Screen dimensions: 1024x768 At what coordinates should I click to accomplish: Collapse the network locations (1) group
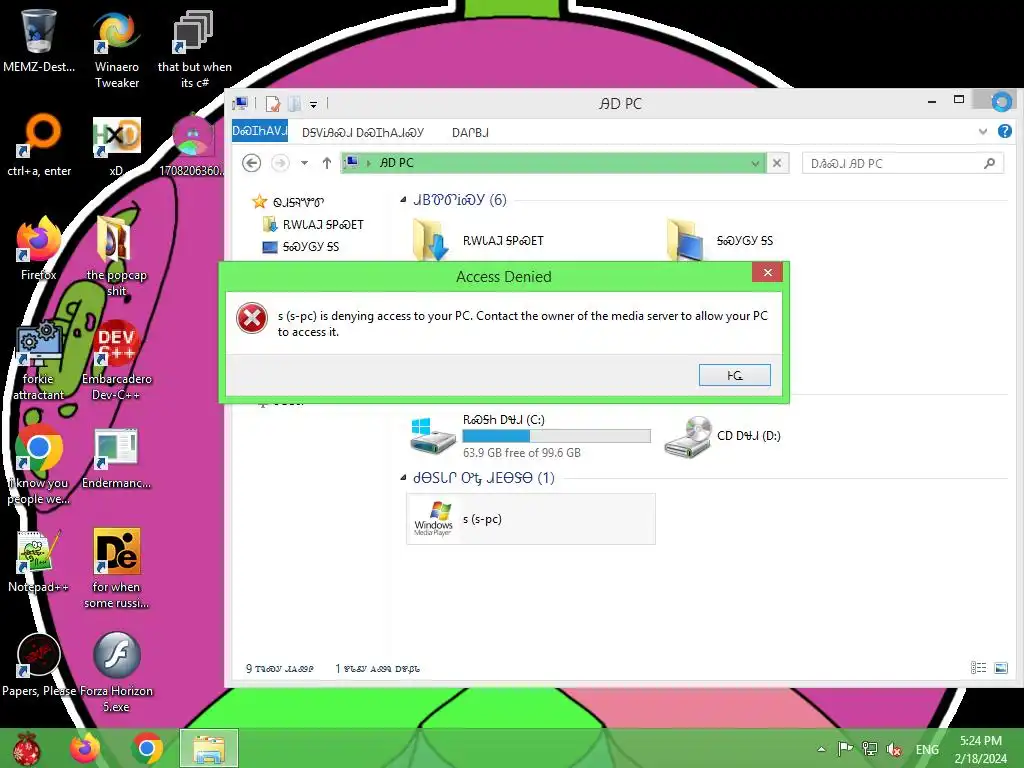[x=403, y=478]
